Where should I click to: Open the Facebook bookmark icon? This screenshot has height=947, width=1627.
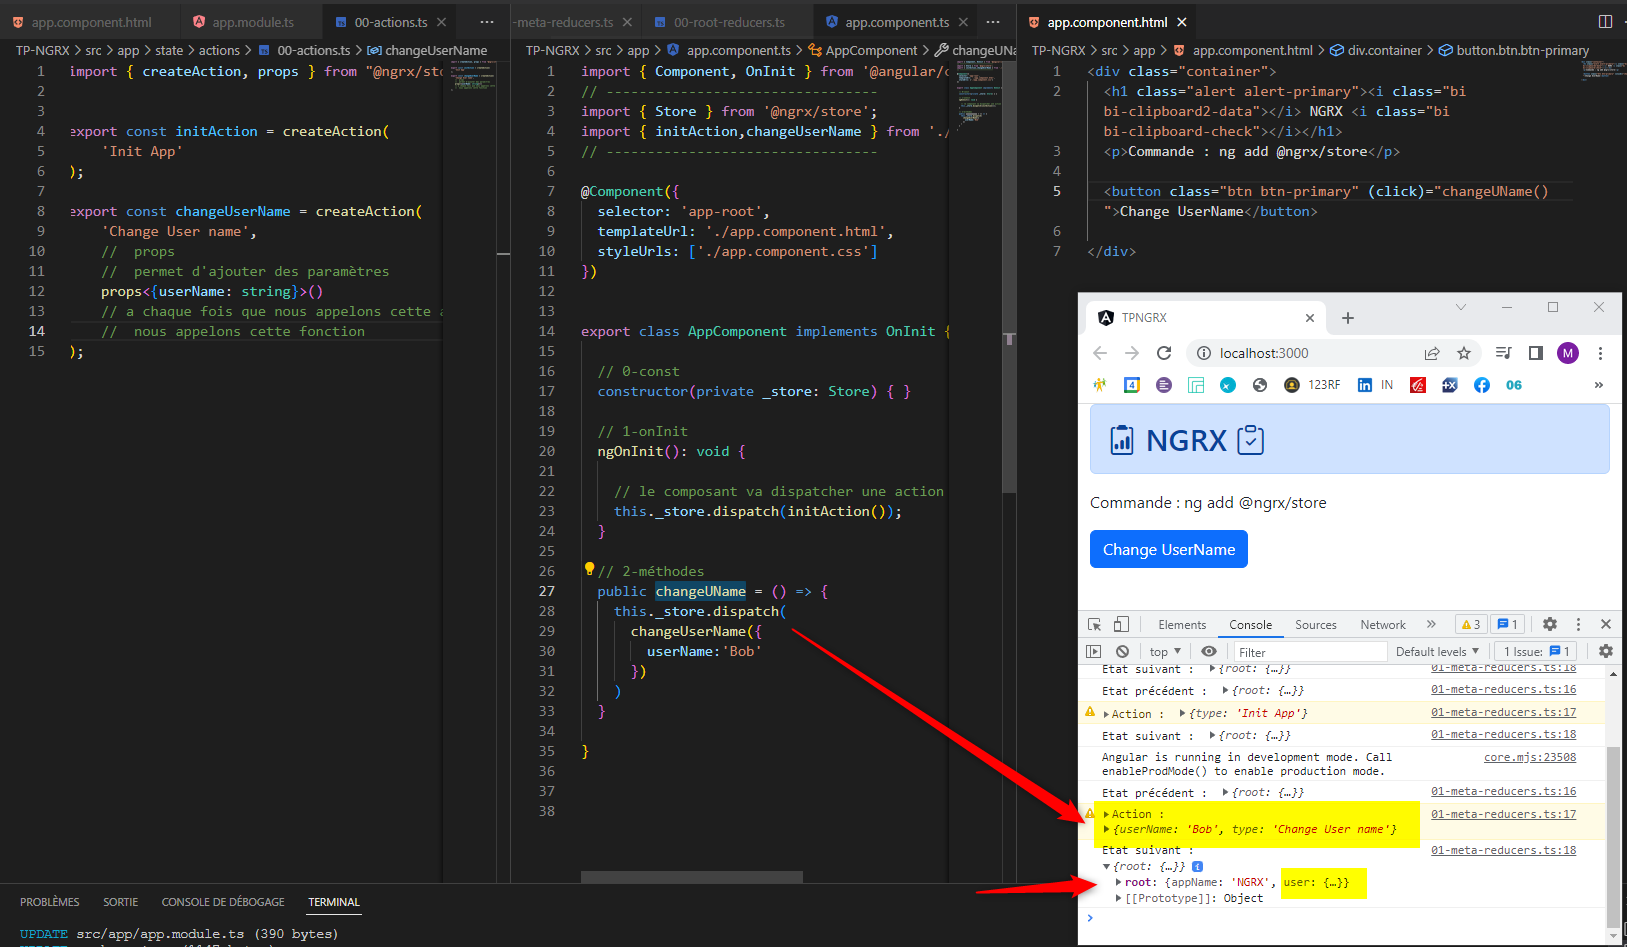[1482, 385]
